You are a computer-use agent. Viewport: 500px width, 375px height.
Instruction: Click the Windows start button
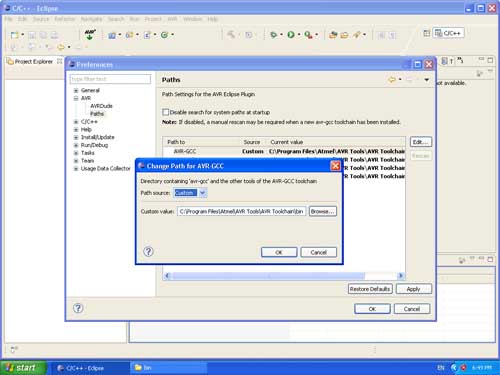click(x=23, y=368)
